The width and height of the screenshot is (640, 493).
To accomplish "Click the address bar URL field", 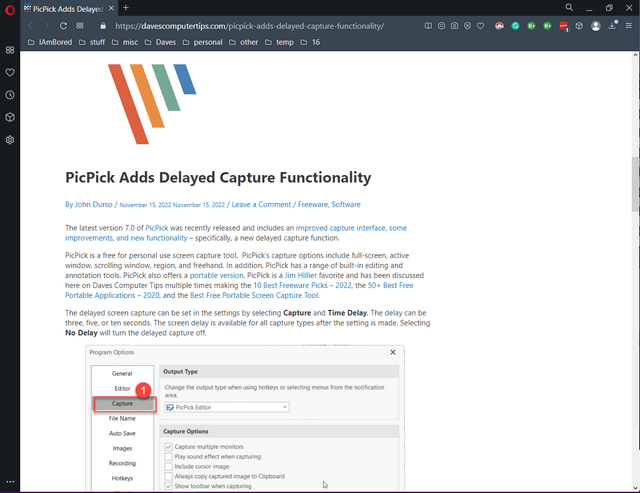I will tap(249, 26).
